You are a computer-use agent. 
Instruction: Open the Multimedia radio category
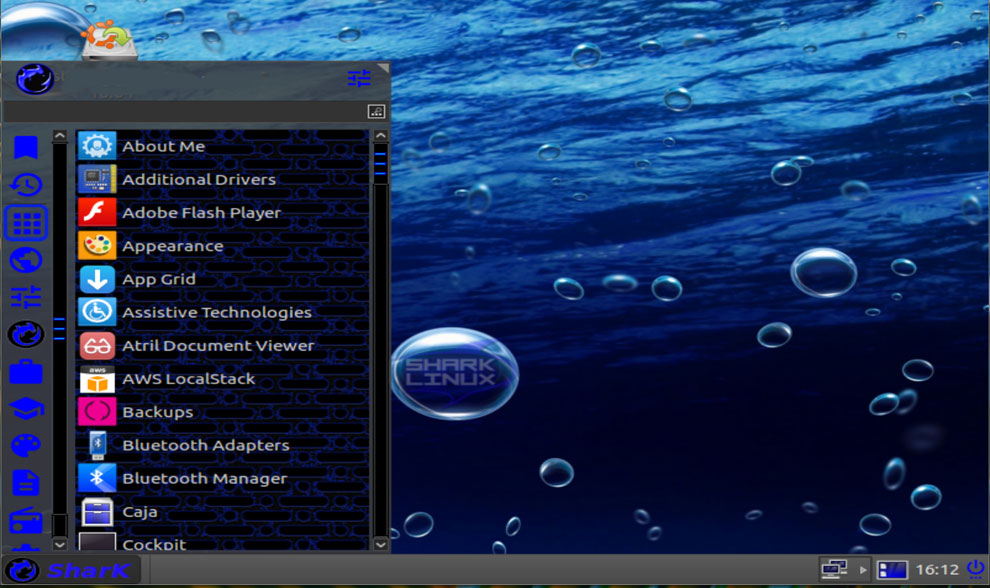click(26, 520)
